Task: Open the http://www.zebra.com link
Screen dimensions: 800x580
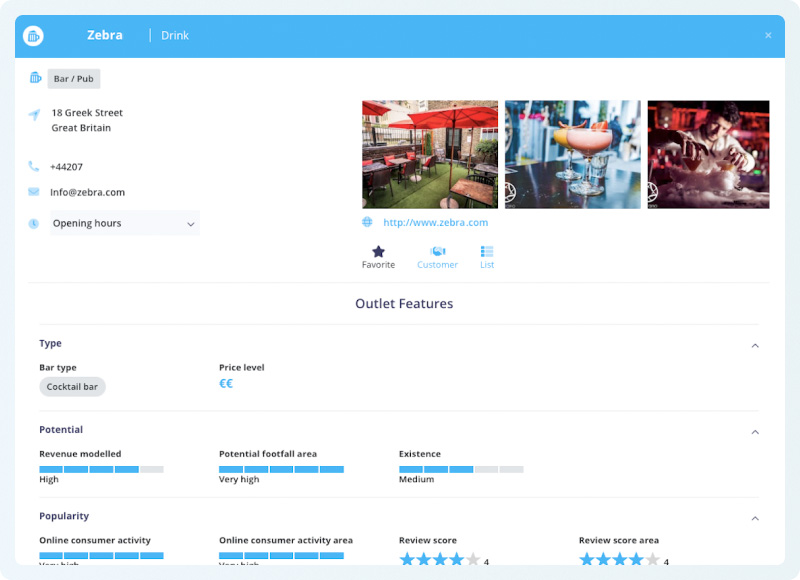Action: click(436, 222)
